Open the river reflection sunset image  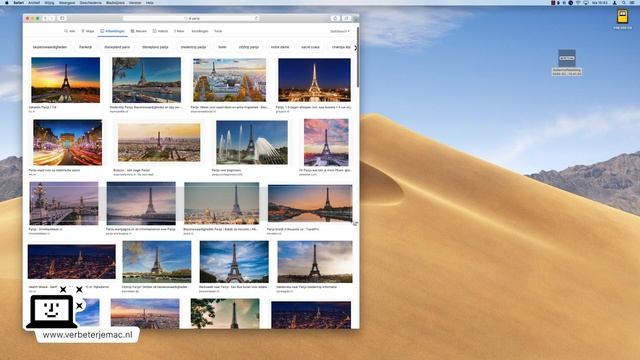(310, 204)
